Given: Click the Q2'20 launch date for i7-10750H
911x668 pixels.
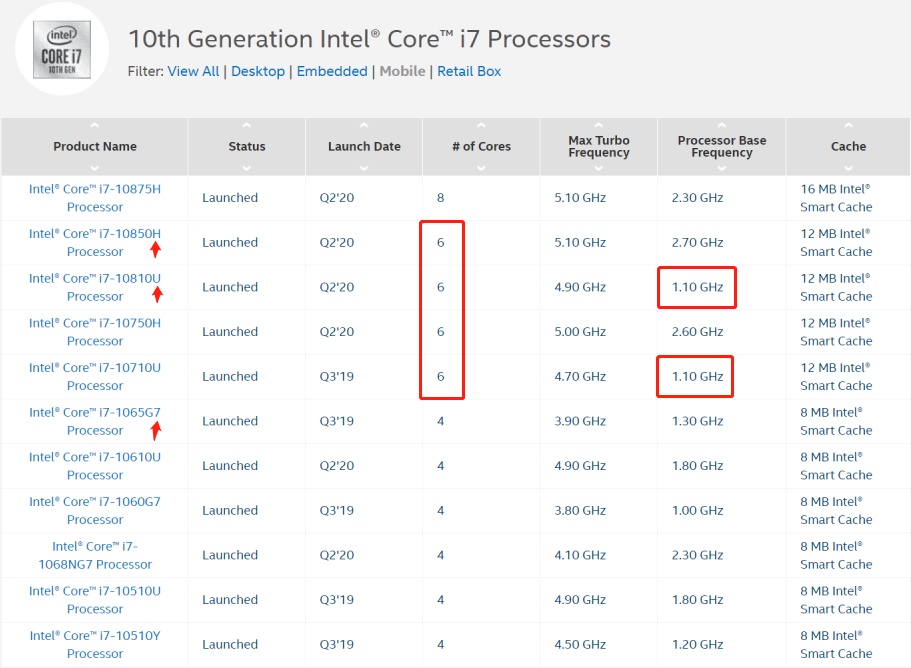Looking at the screenshot, I should pyautogui.click(x=336, y=332).
